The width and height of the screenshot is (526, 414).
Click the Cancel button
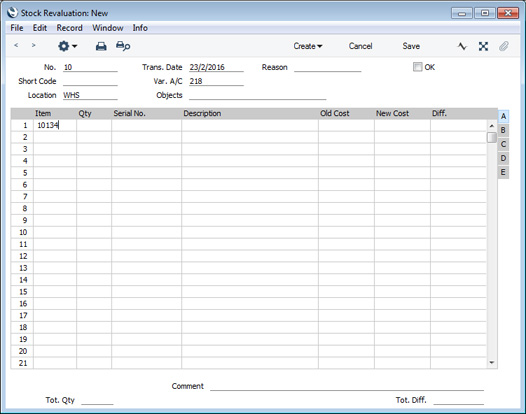tap(360, 46)
